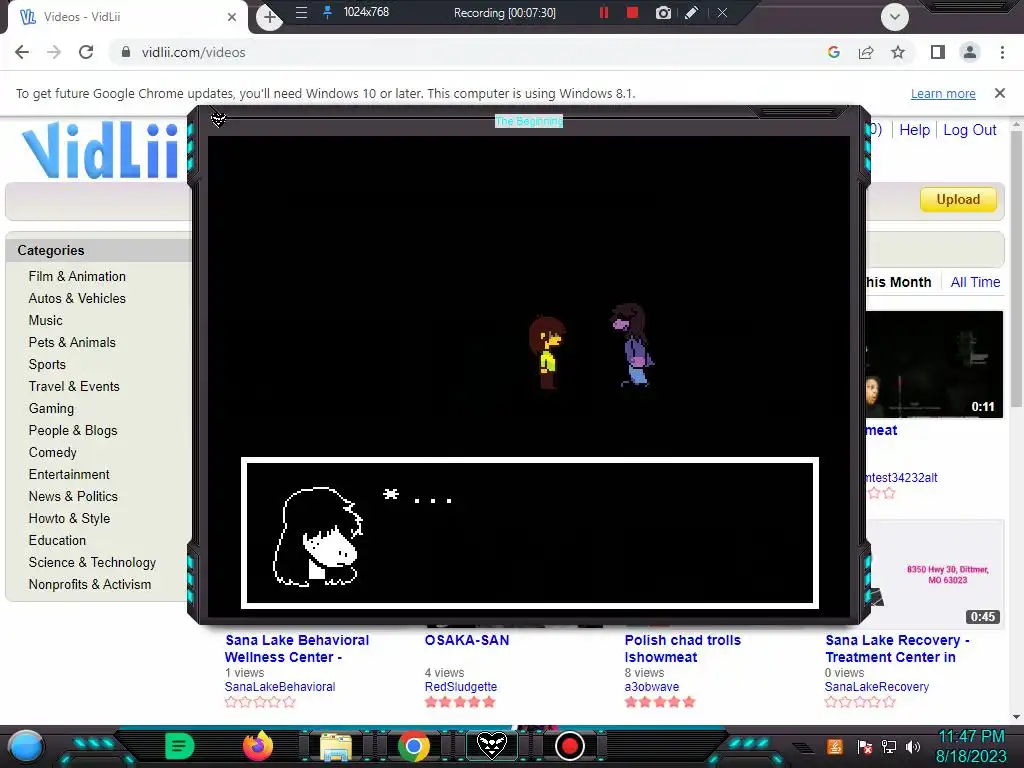Click the Google icon in the address bar

[x=833, y=52]
